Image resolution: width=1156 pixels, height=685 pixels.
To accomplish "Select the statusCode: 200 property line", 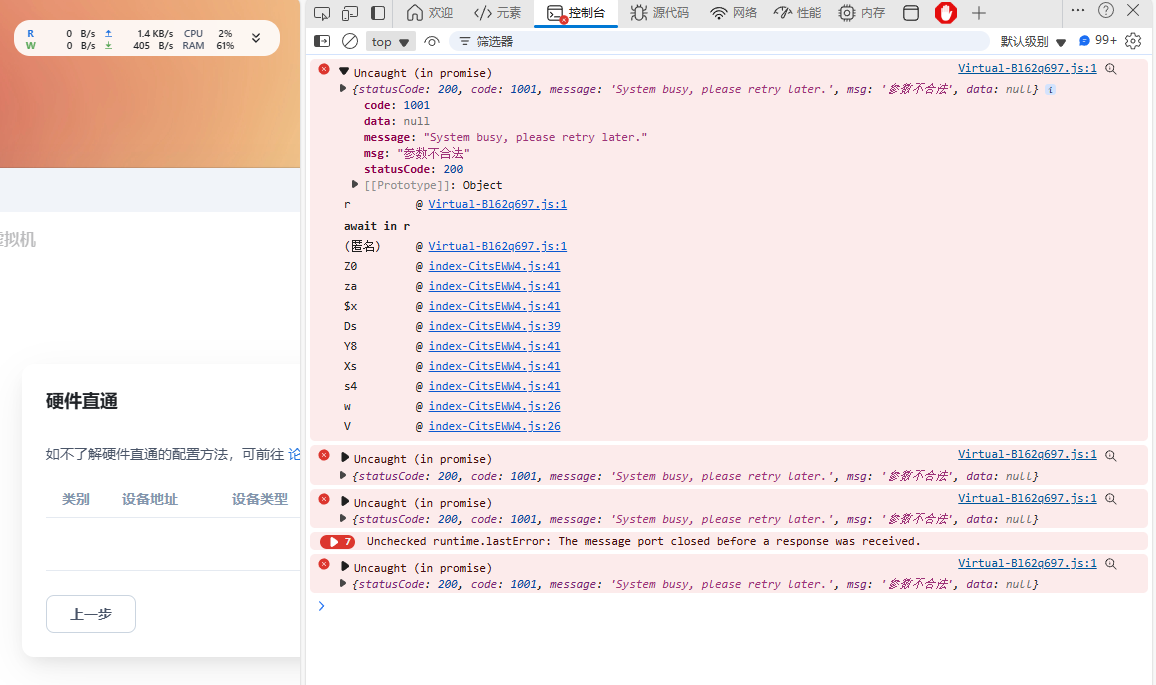I will pos(414,169).
